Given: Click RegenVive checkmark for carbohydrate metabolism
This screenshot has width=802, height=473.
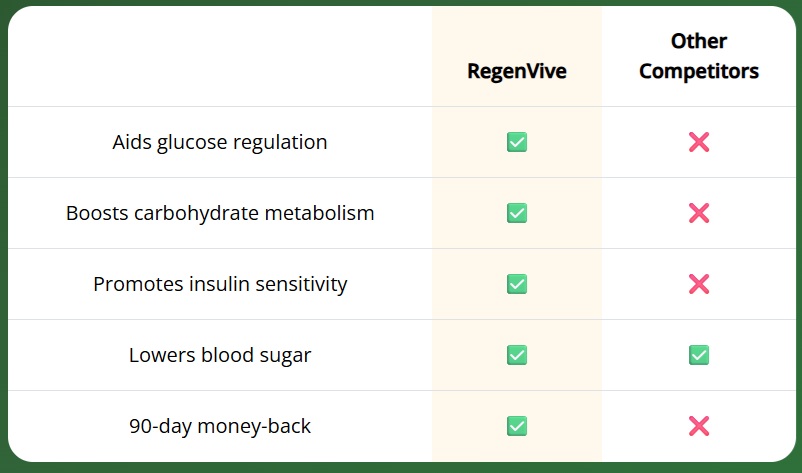Looking at the screenshot, I should click(x=517, y=213).
